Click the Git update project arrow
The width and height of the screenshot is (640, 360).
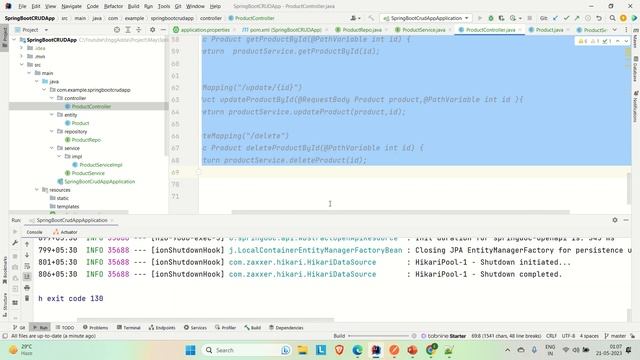555,18
